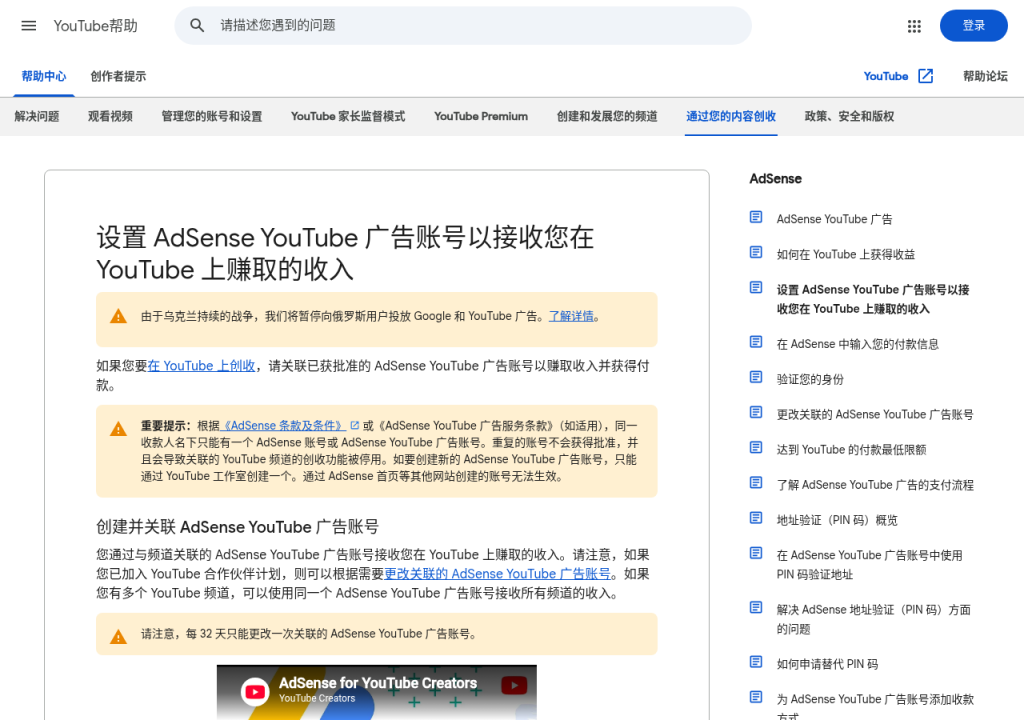
Task: Open YouTube 家长监督模式 category
Action: (x=348, y=116)
